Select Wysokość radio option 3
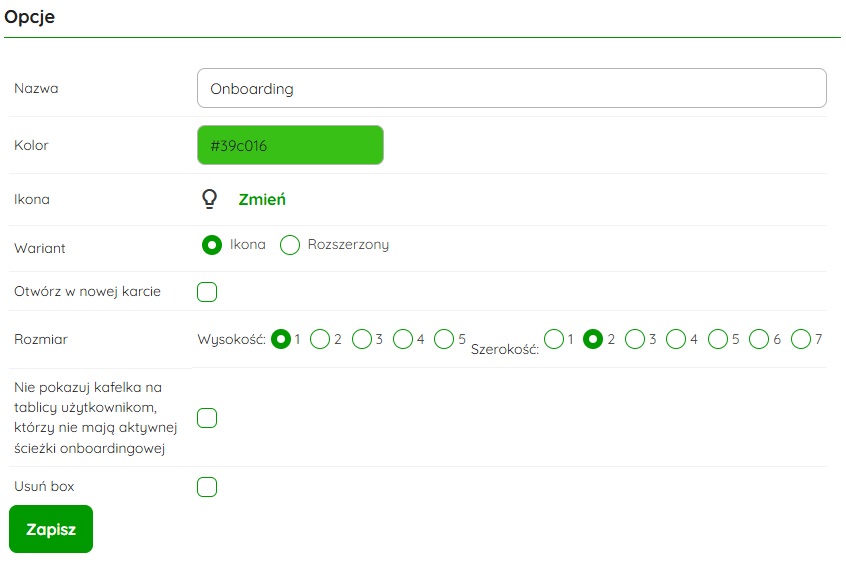 (362, 339)
